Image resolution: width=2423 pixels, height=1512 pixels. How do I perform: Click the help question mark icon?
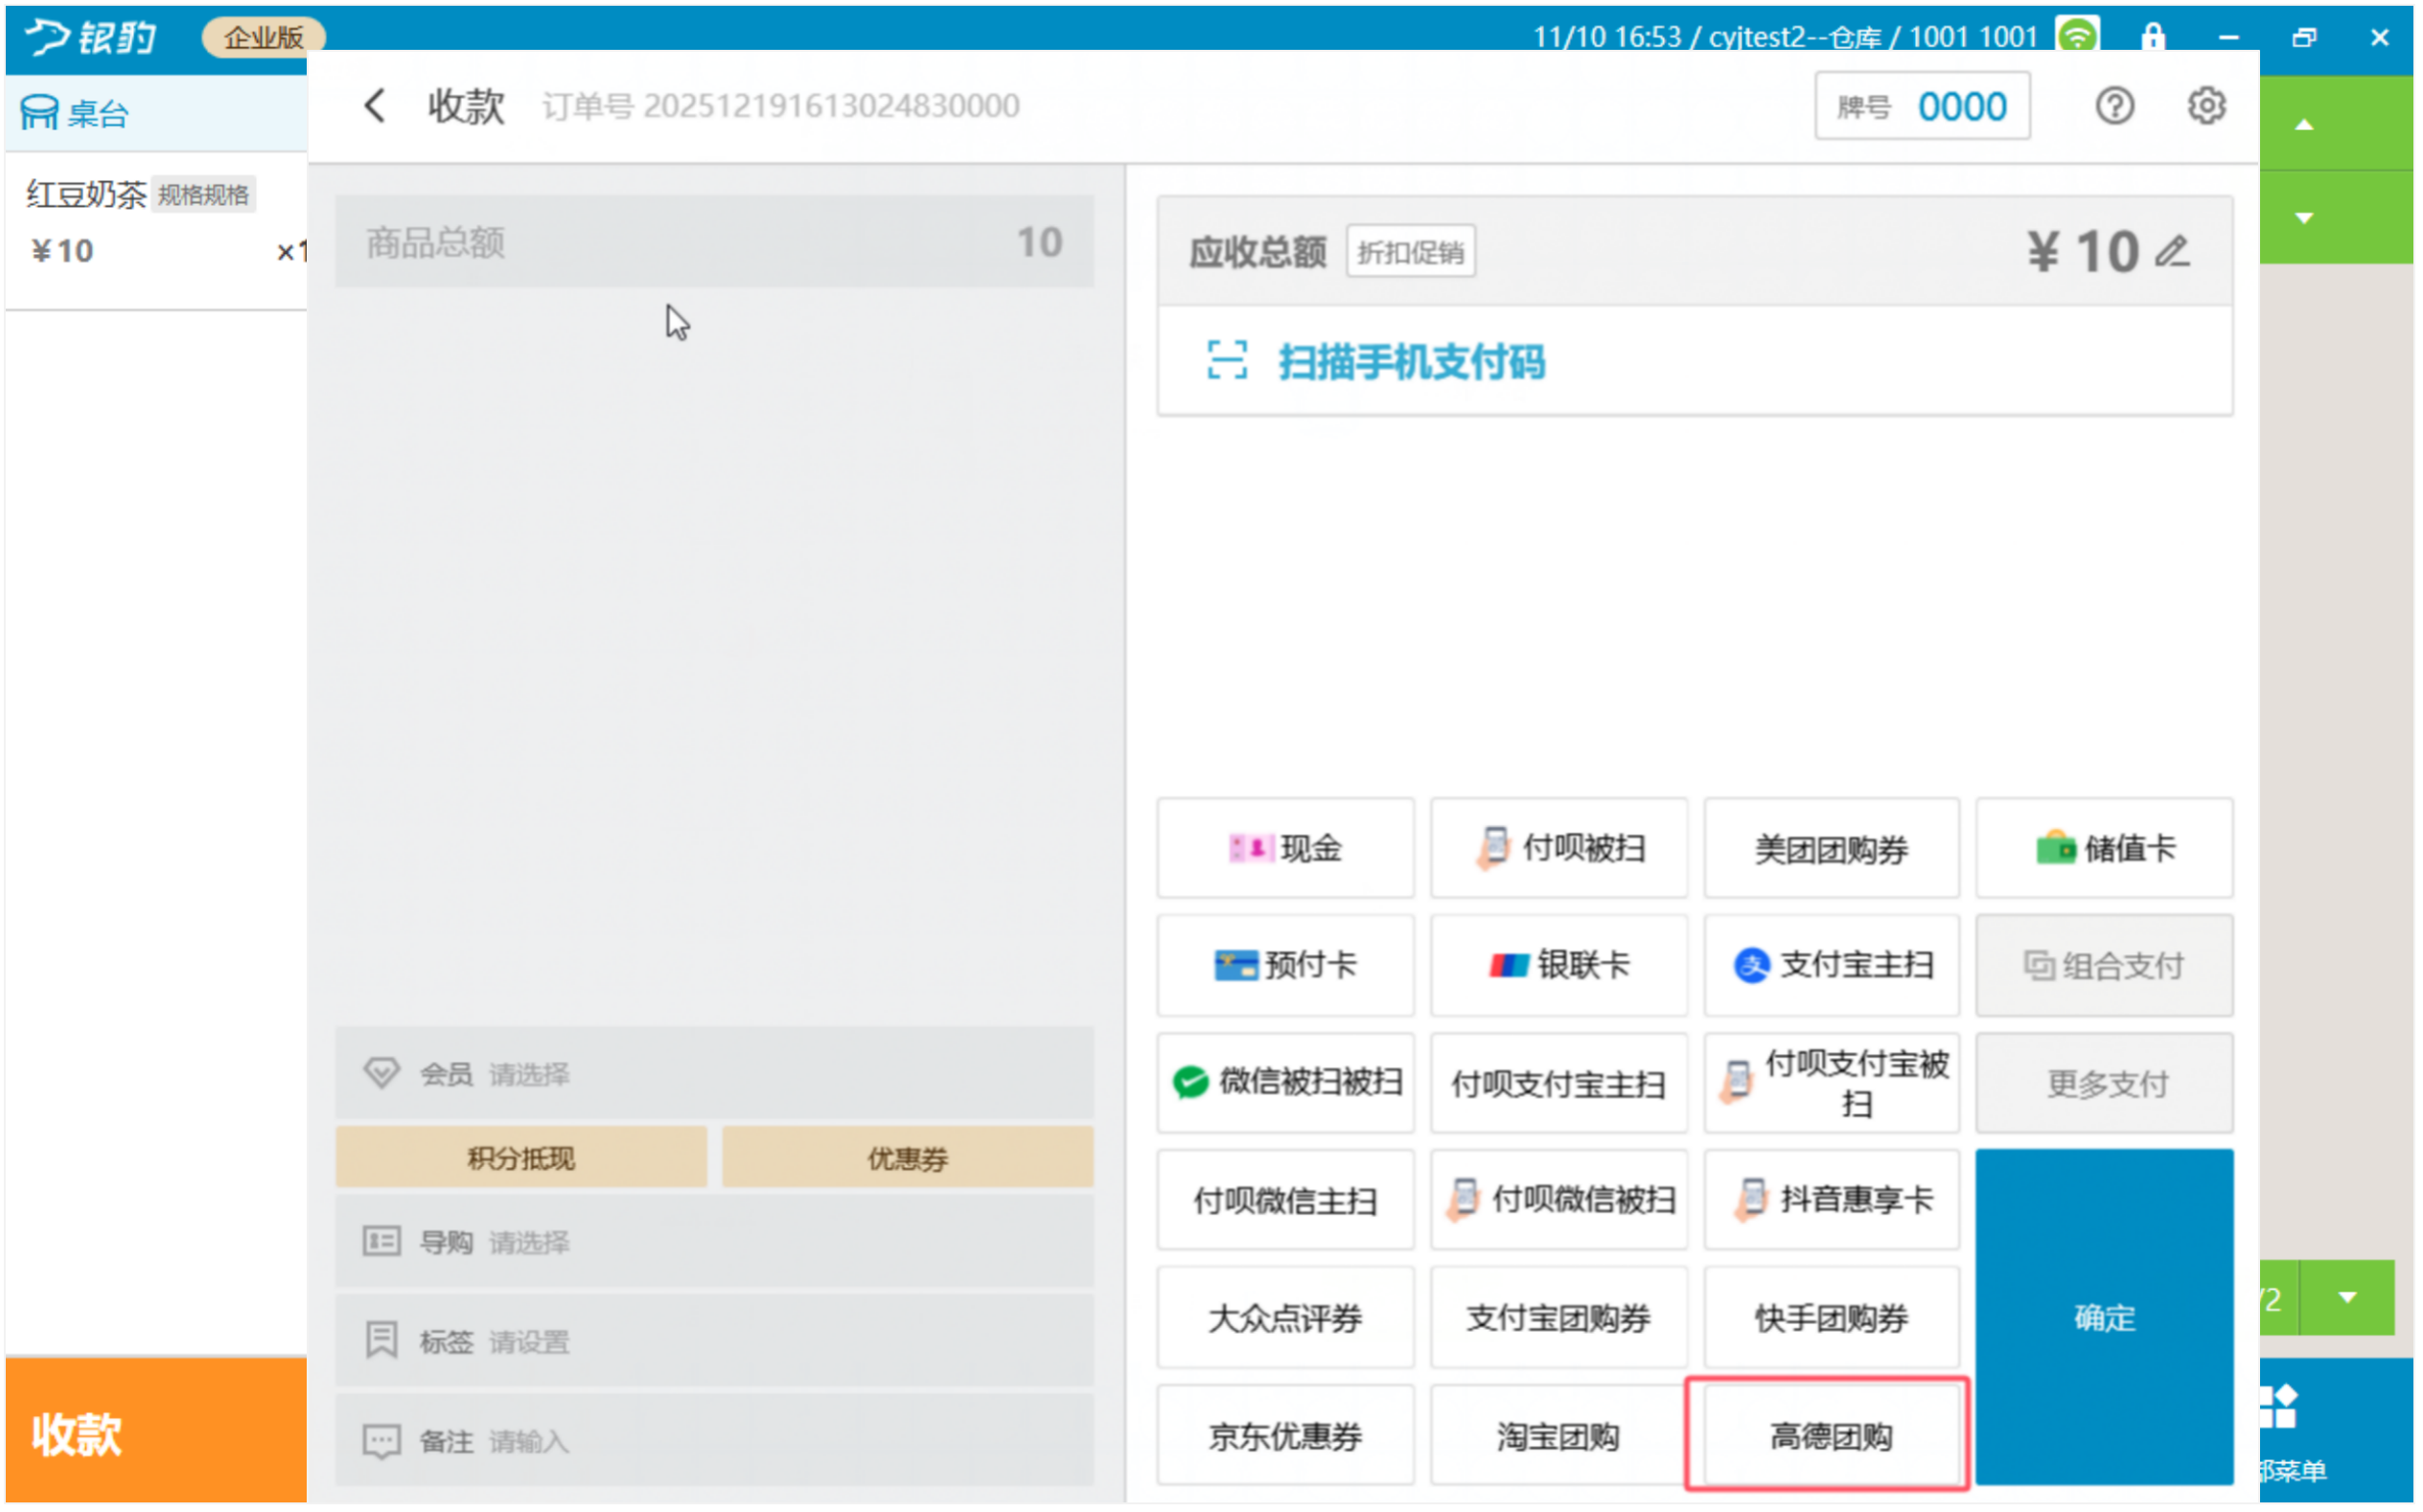pyautogui.click(x=2114, y=105)
